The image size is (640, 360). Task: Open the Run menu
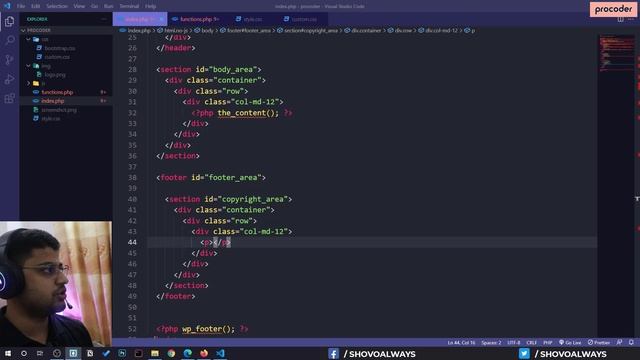pos(108,6)
